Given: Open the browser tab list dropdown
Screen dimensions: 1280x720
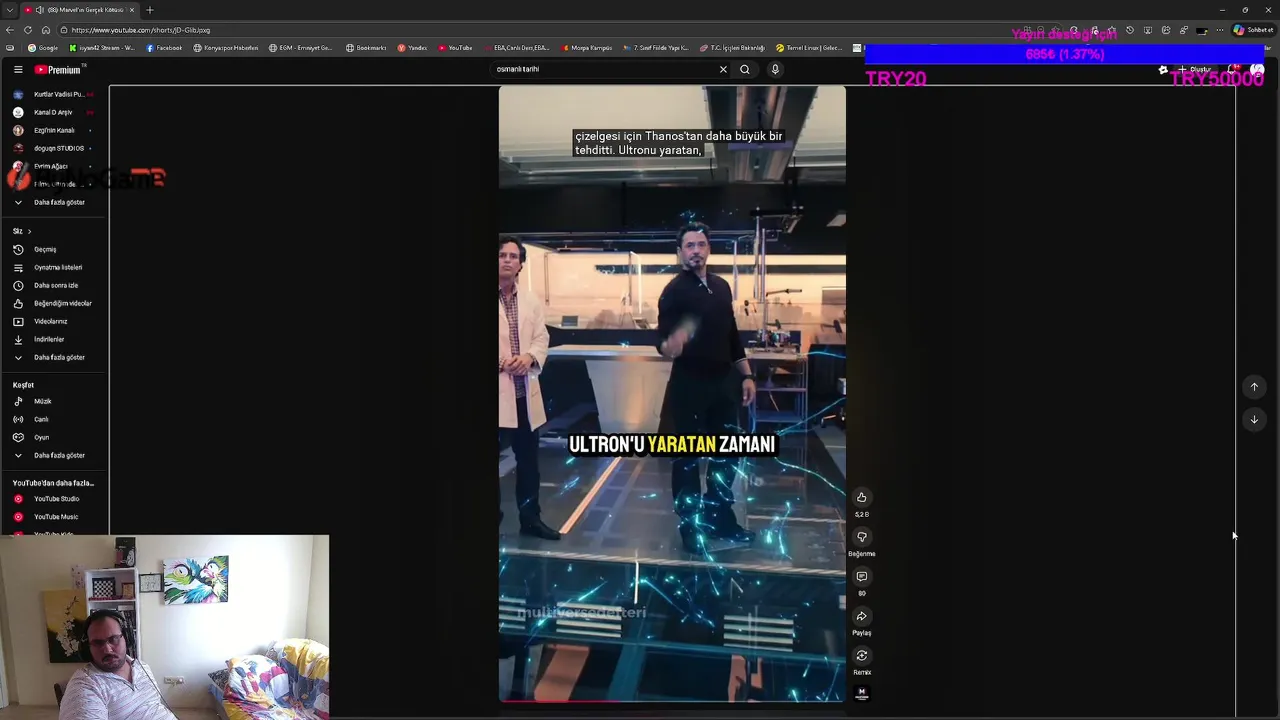Looking at the screenshot, I should pyautogui.click(x=8, y=10).
